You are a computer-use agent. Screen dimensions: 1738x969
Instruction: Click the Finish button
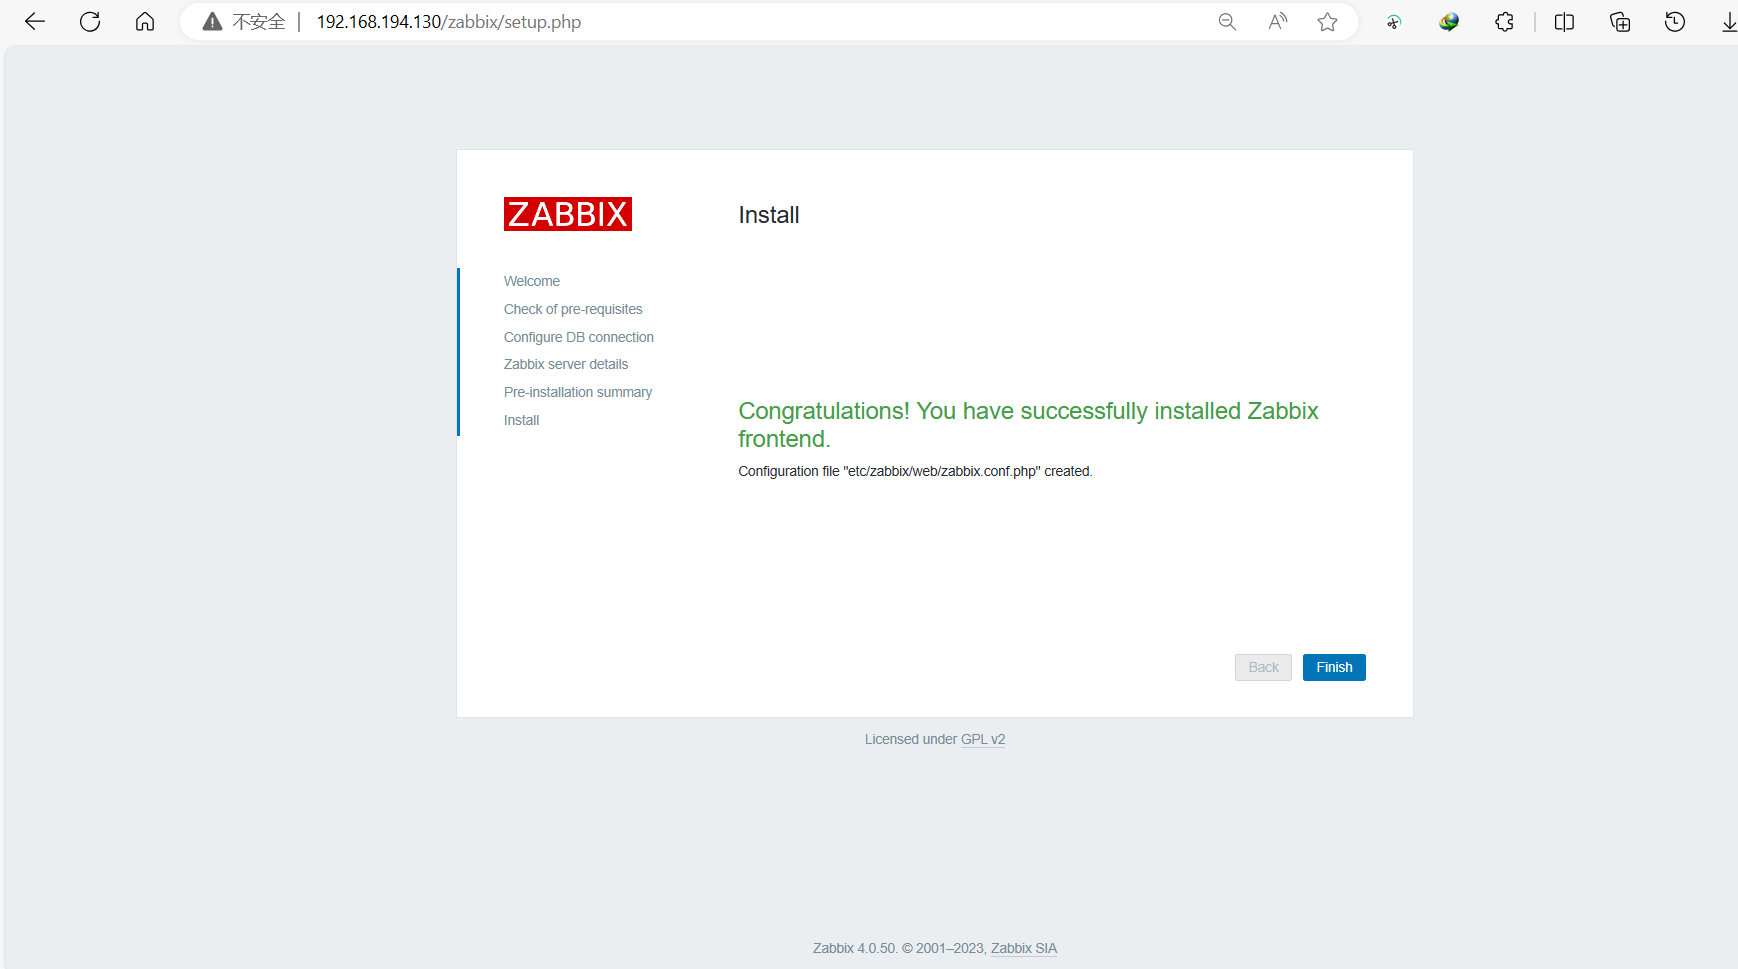pos(1334,667)
